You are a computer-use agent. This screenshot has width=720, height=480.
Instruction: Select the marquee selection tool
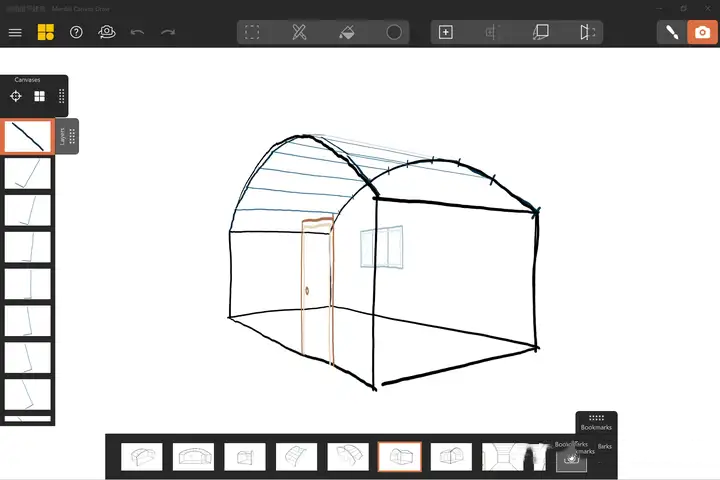pos(252,32)
